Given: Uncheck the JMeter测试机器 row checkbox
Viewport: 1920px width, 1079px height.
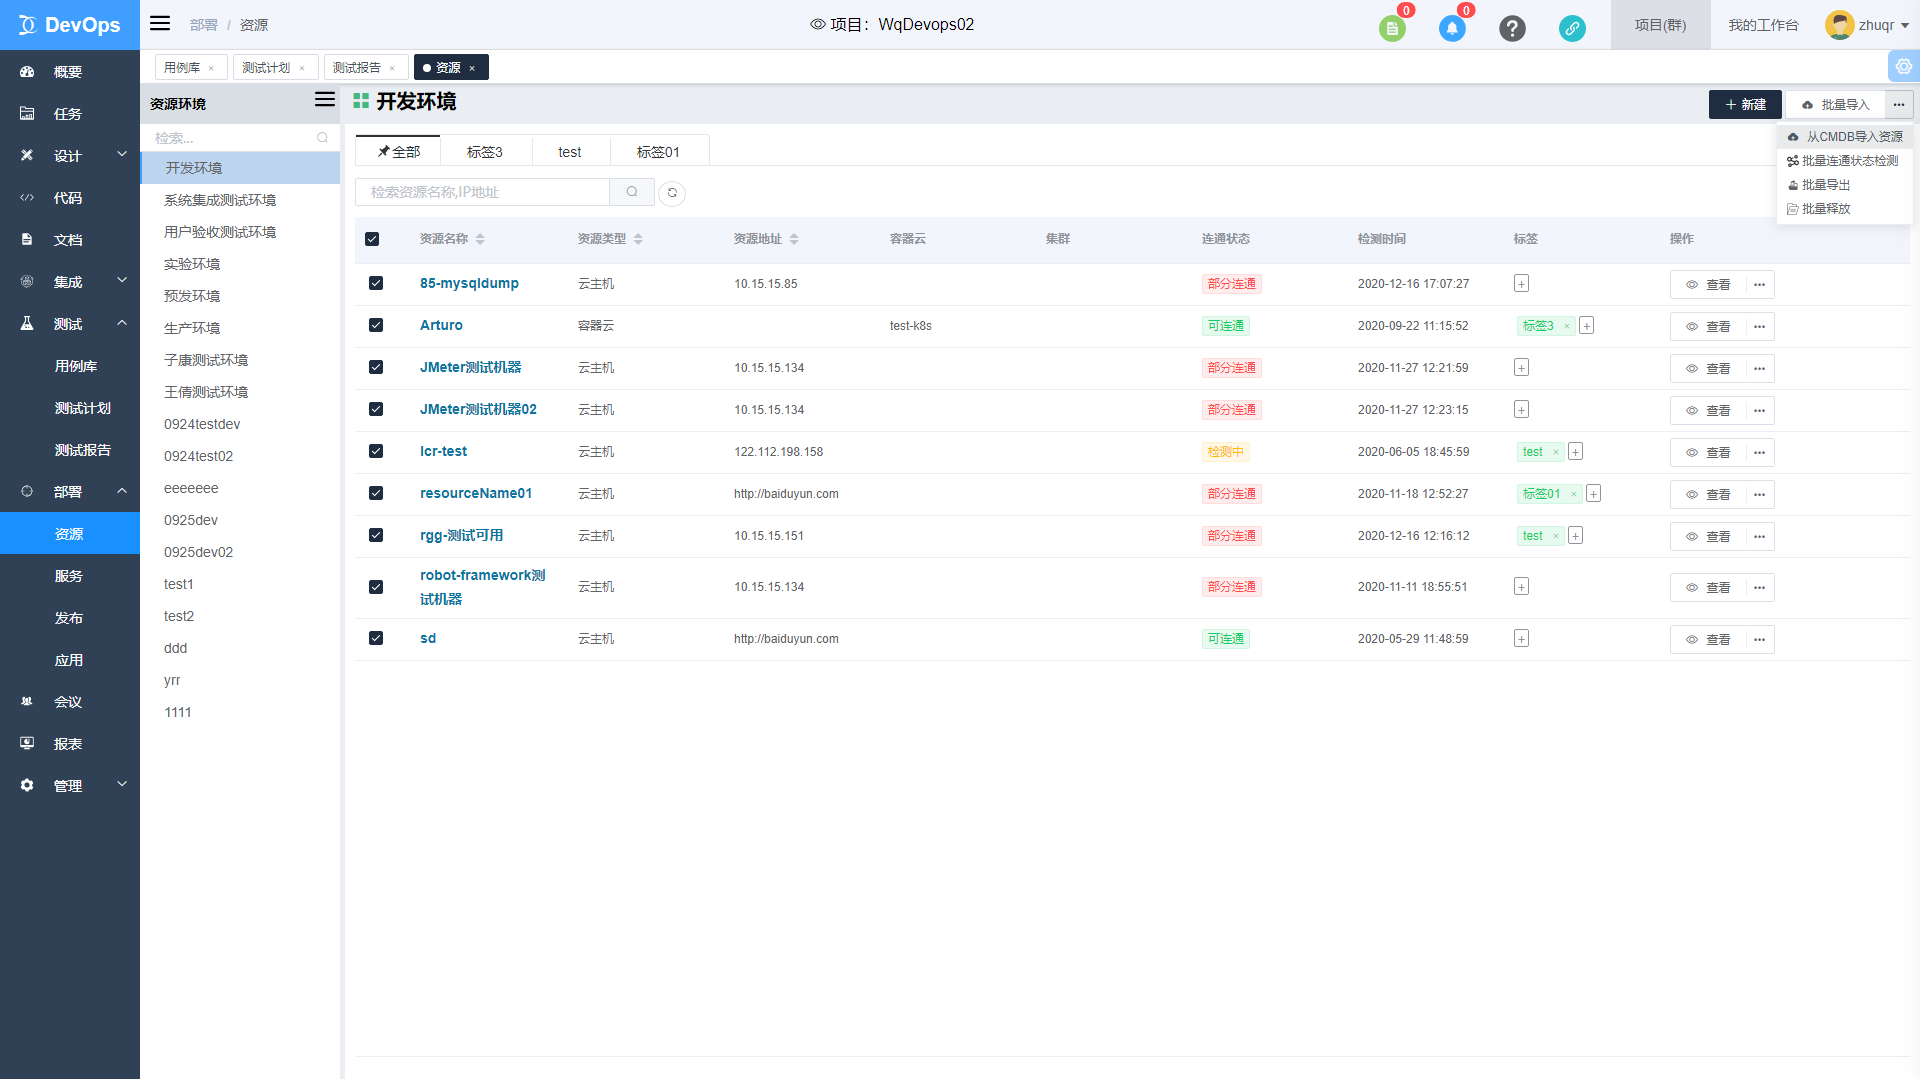Looking at the screenshot, I should [x=376, y=367].
